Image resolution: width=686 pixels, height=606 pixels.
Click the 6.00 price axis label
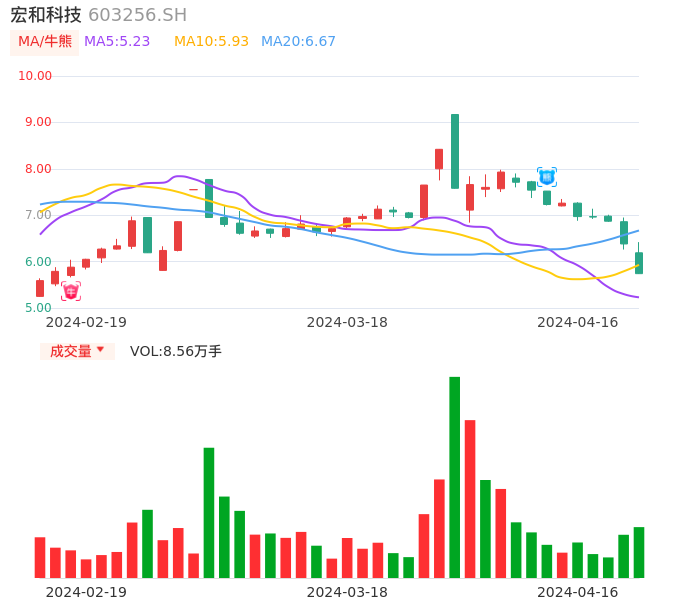pos(38,262)
